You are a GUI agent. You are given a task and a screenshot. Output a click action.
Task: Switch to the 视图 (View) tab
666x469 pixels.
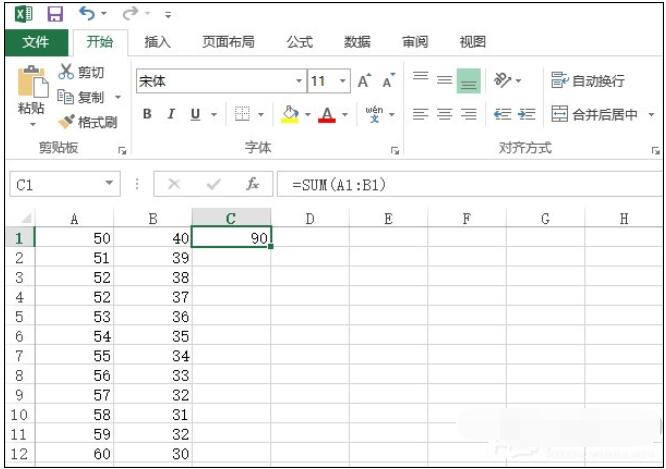(472, 42)
